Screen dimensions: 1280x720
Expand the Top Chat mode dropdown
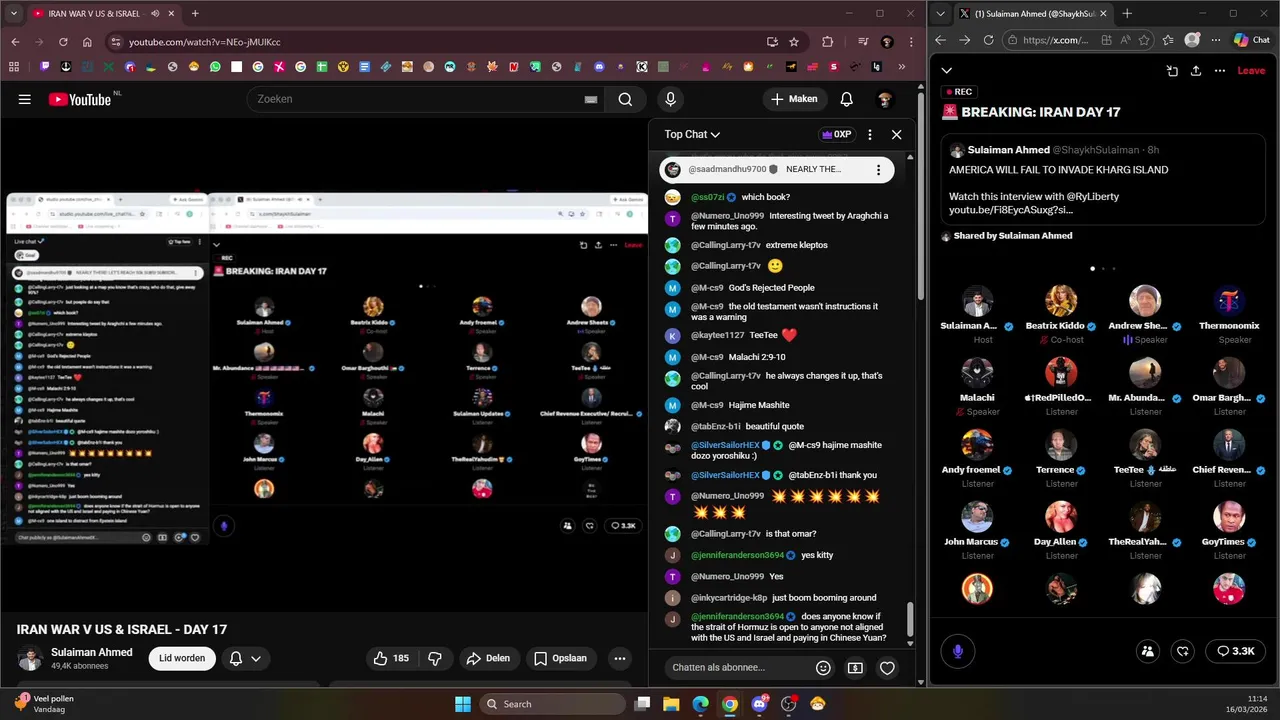pos(692,134)
